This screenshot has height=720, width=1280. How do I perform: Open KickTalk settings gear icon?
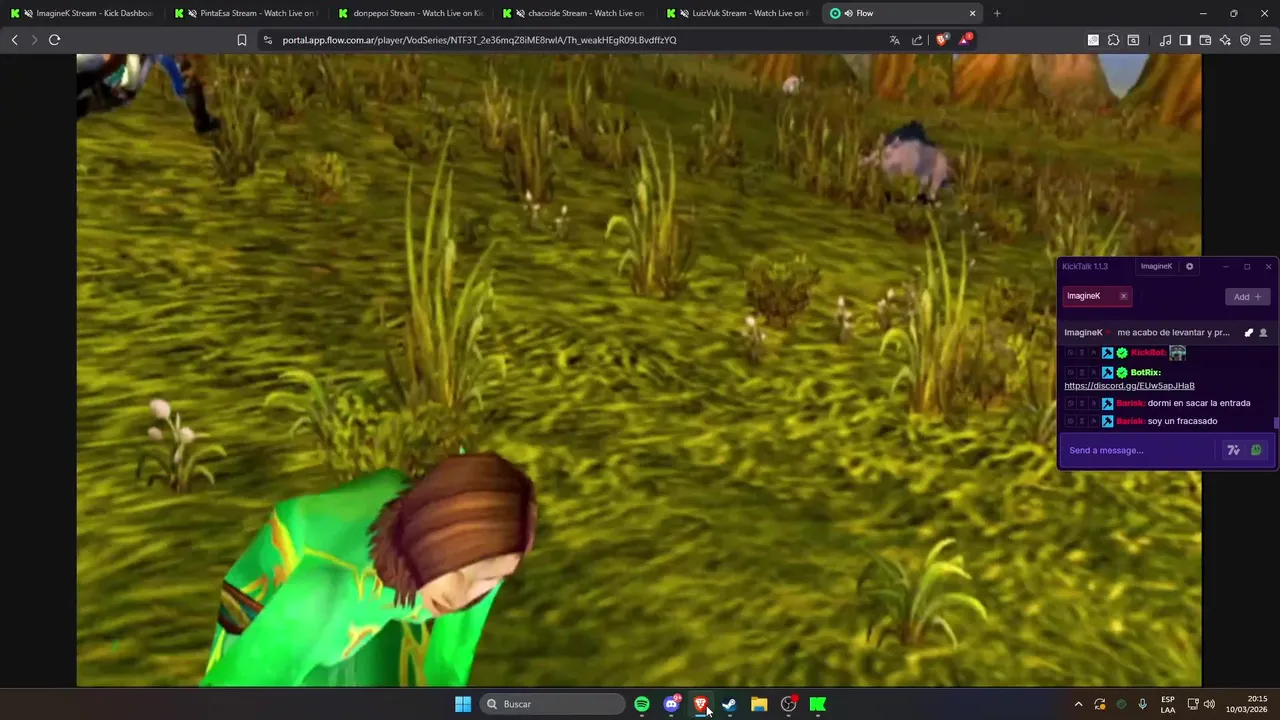pos(1189,266)
